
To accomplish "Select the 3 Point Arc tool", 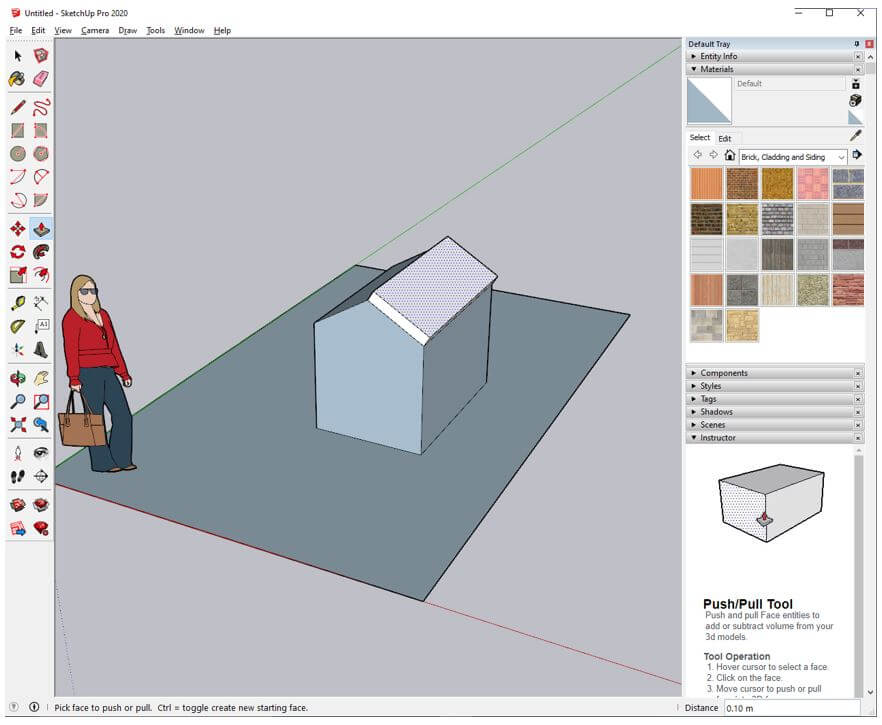I will 17,200.
